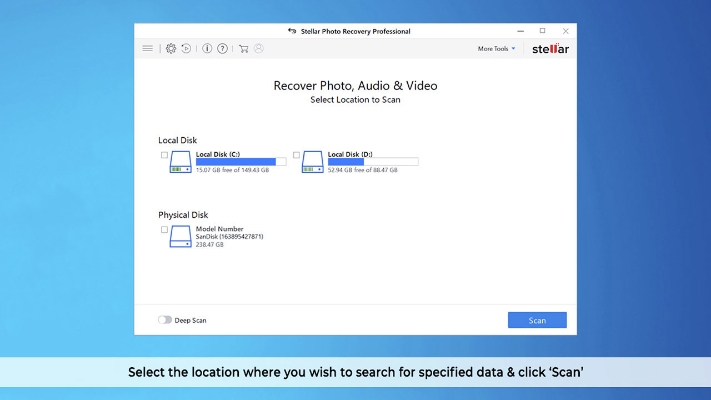
Task: Select the Local Disk (C:) drive icon
Action: tap(180, 162)
